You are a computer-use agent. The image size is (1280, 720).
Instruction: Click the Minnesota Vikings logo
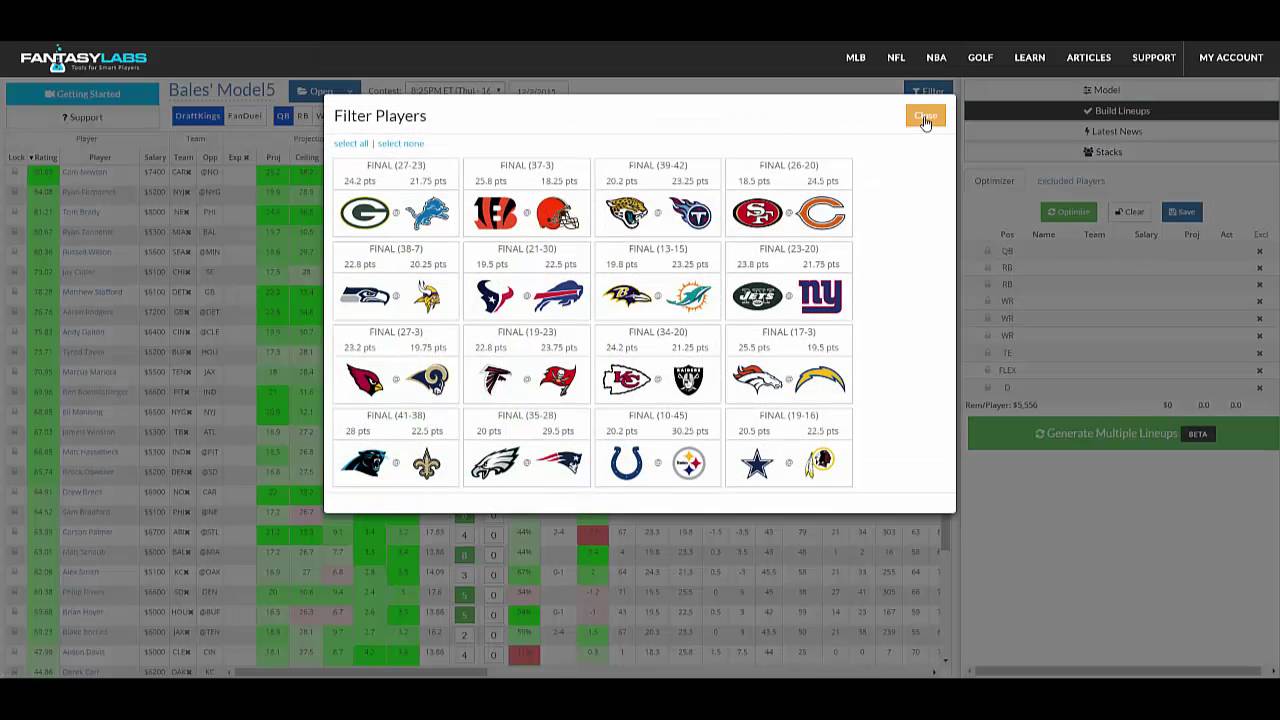coord(428,296)
